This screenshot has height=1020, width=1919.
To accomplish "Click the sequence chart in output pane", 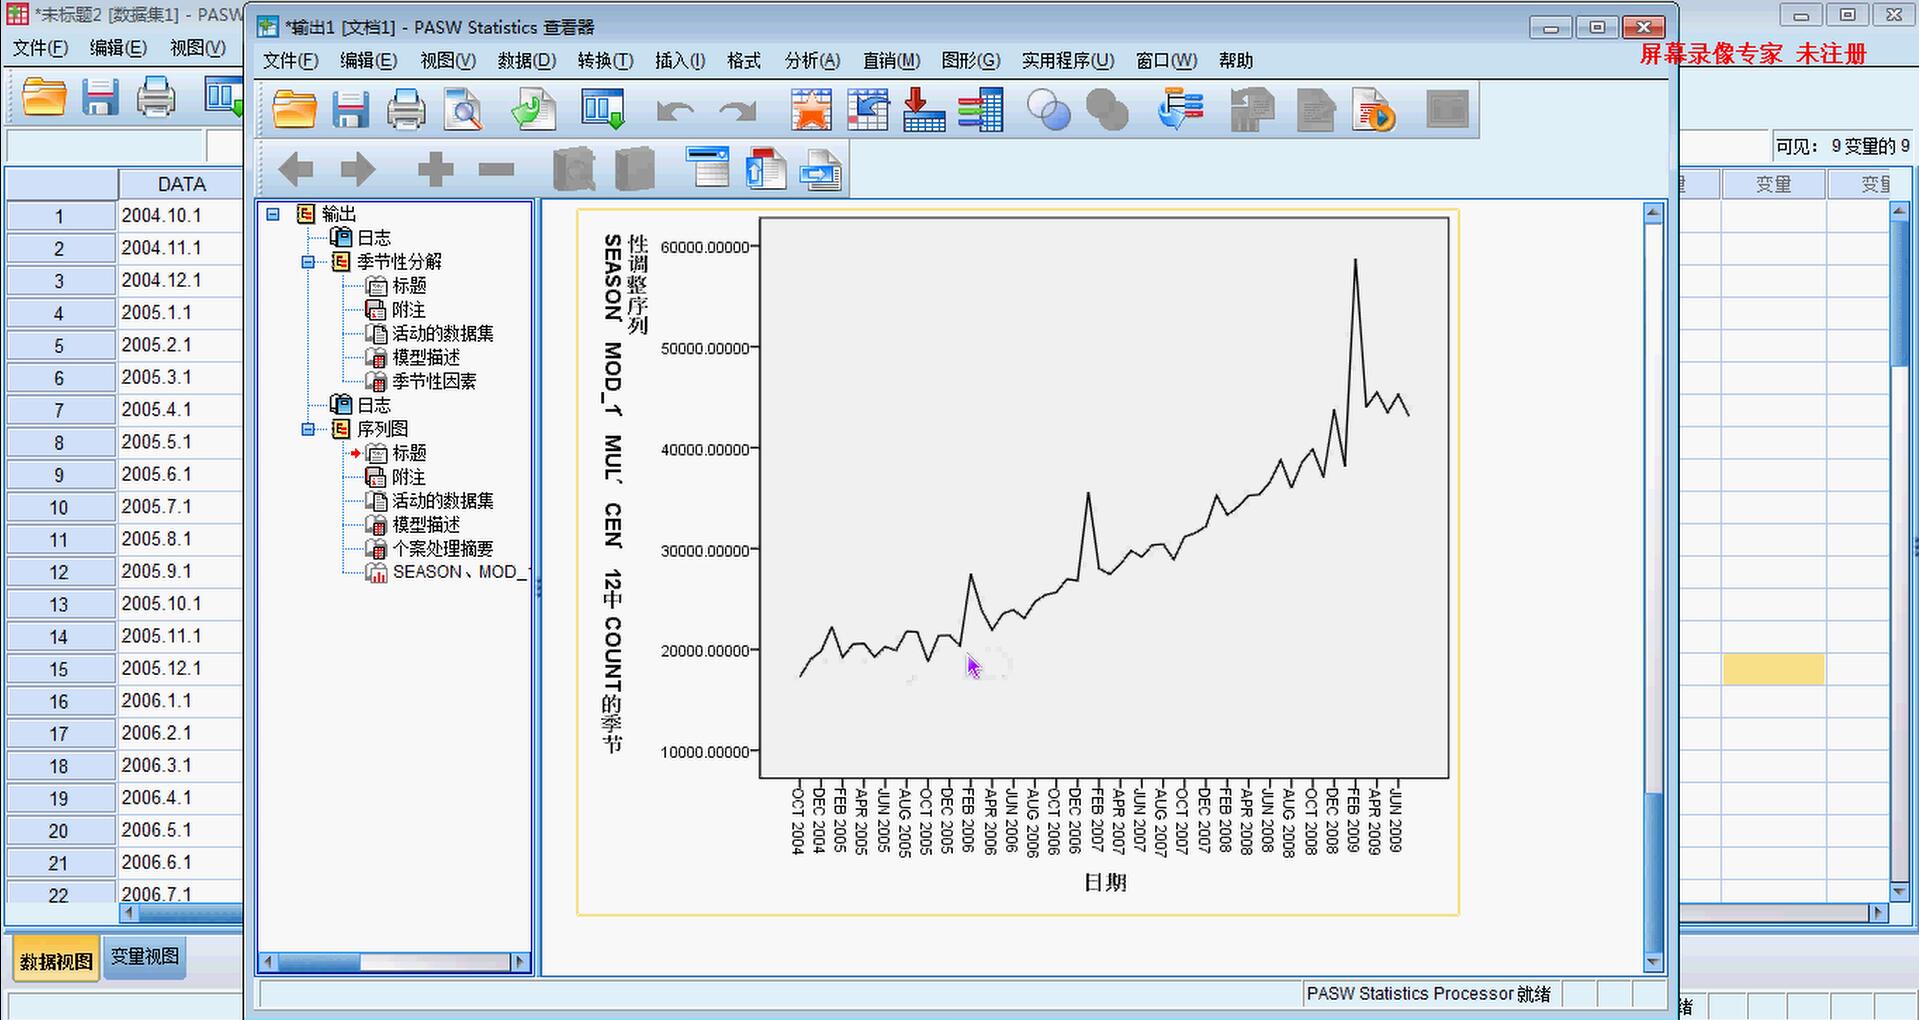I will click(x=1018, y=561).
